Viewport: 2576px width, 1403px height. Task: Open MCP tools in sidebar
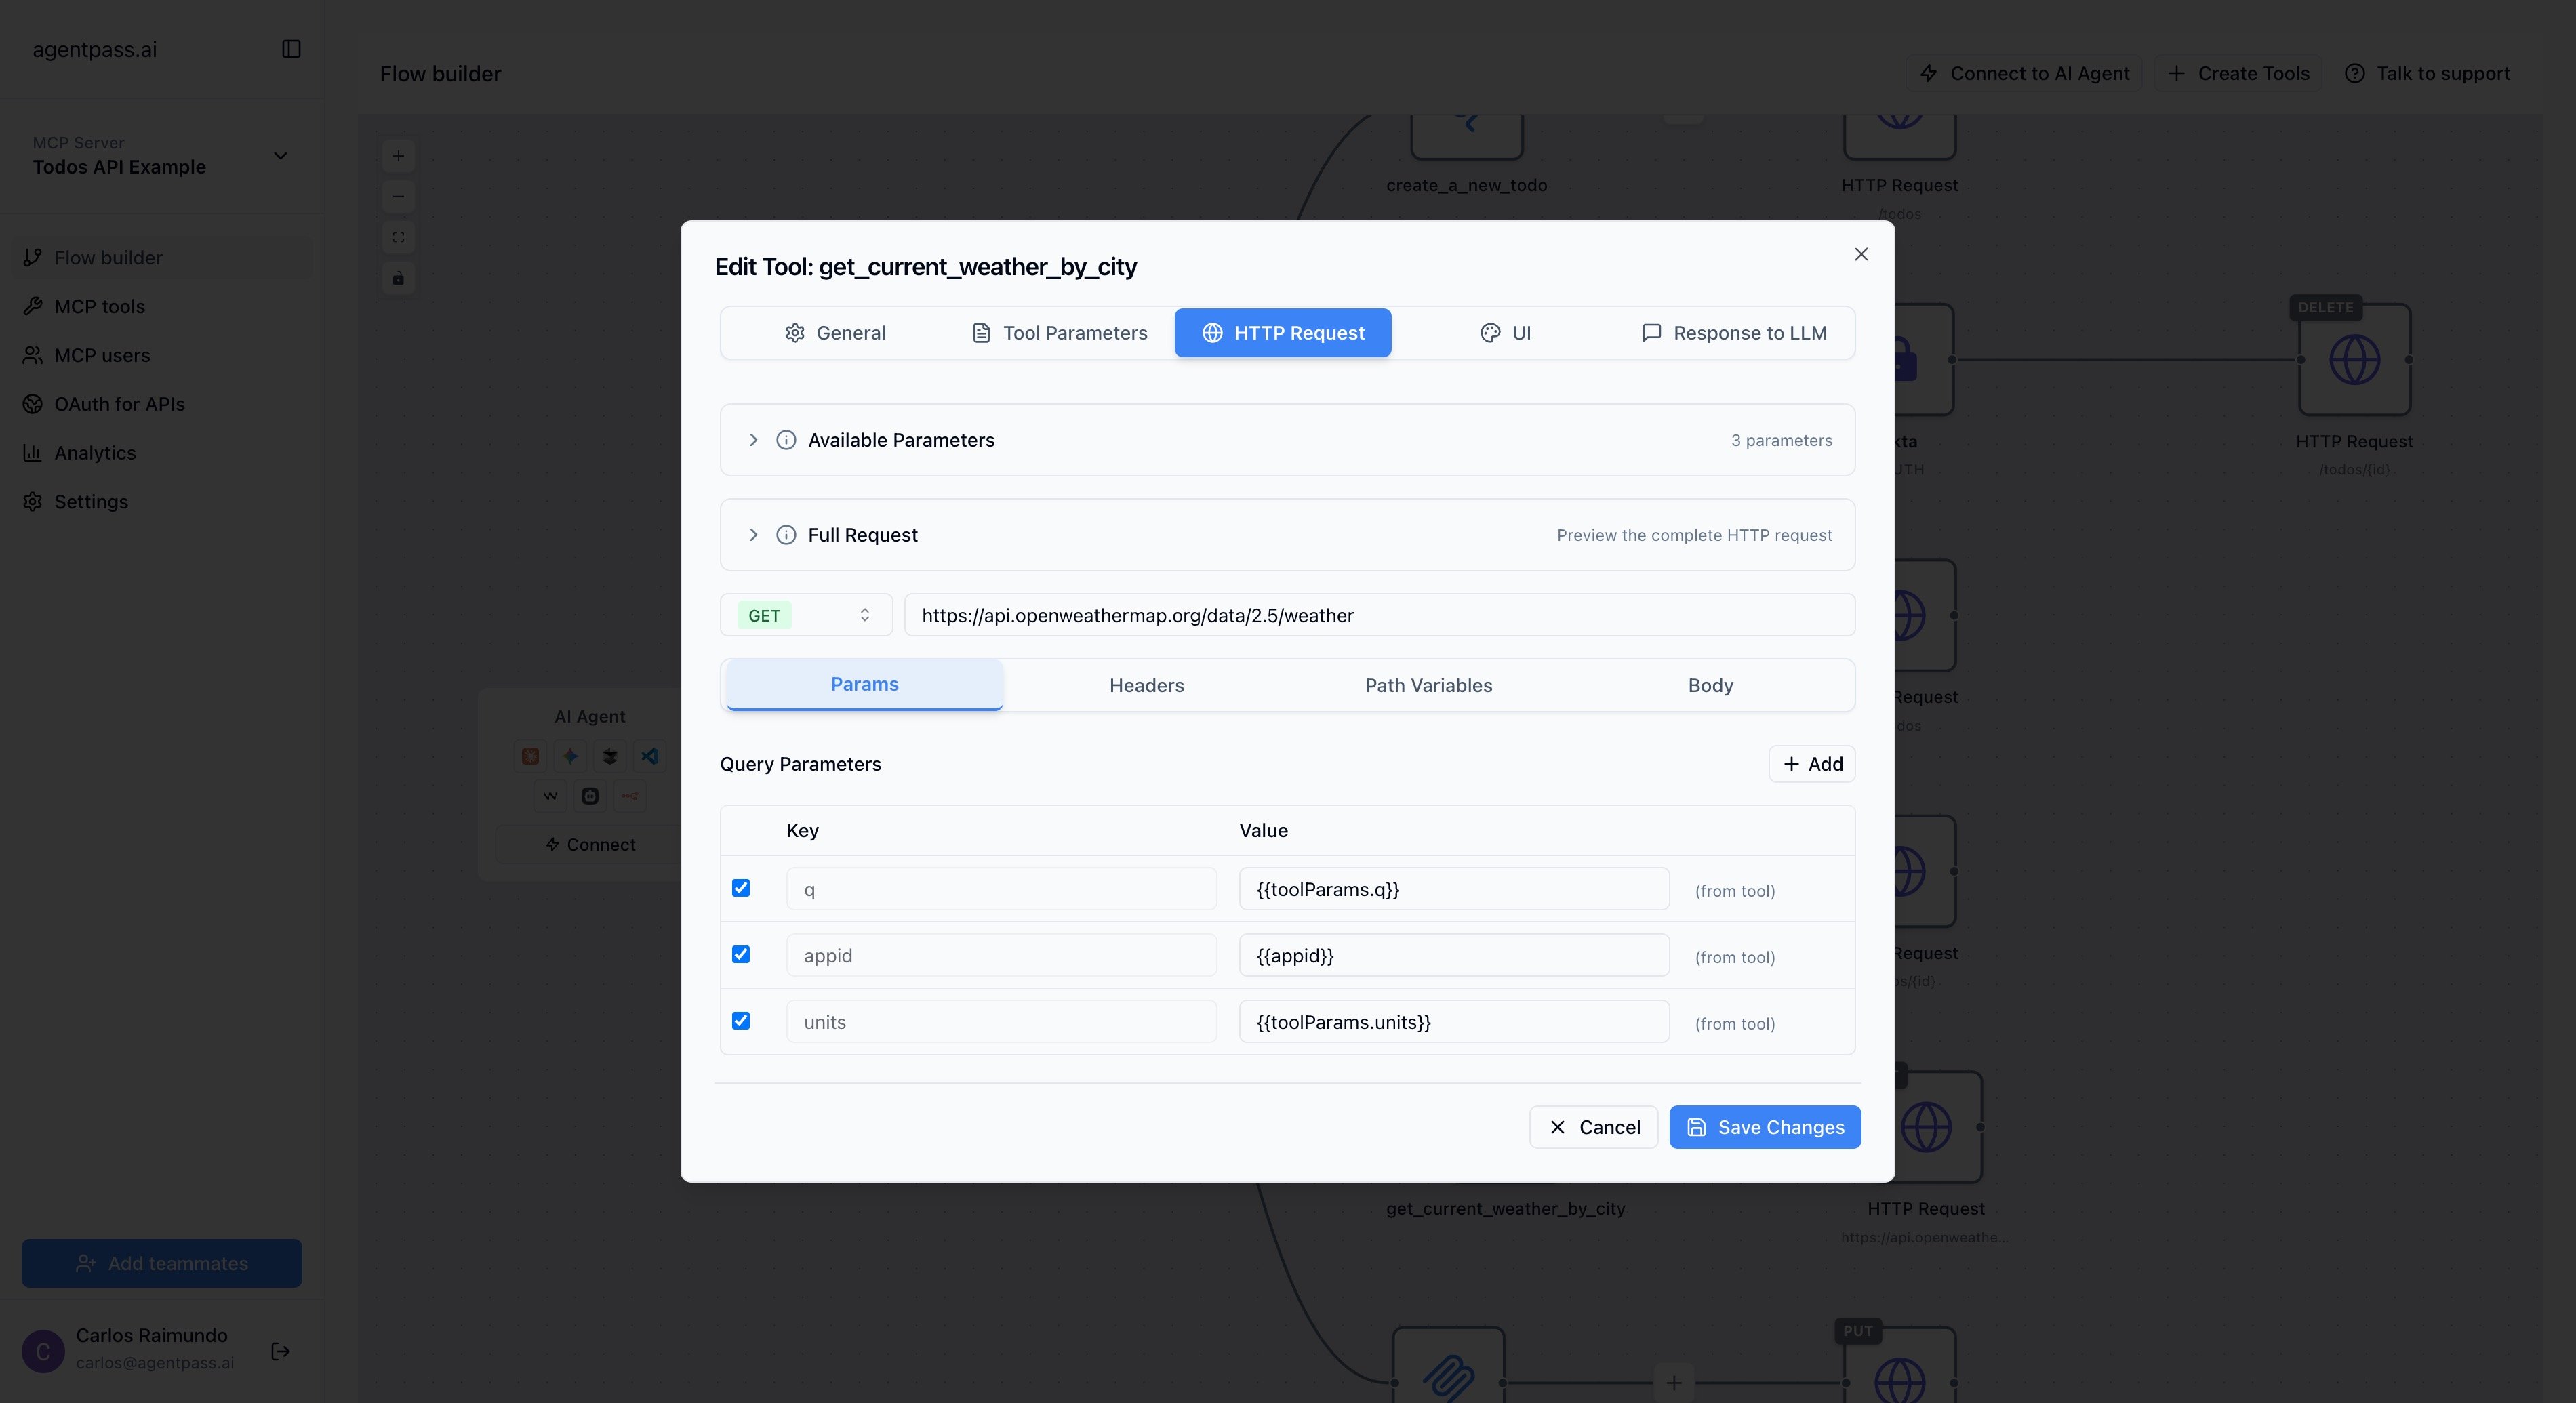161,306
